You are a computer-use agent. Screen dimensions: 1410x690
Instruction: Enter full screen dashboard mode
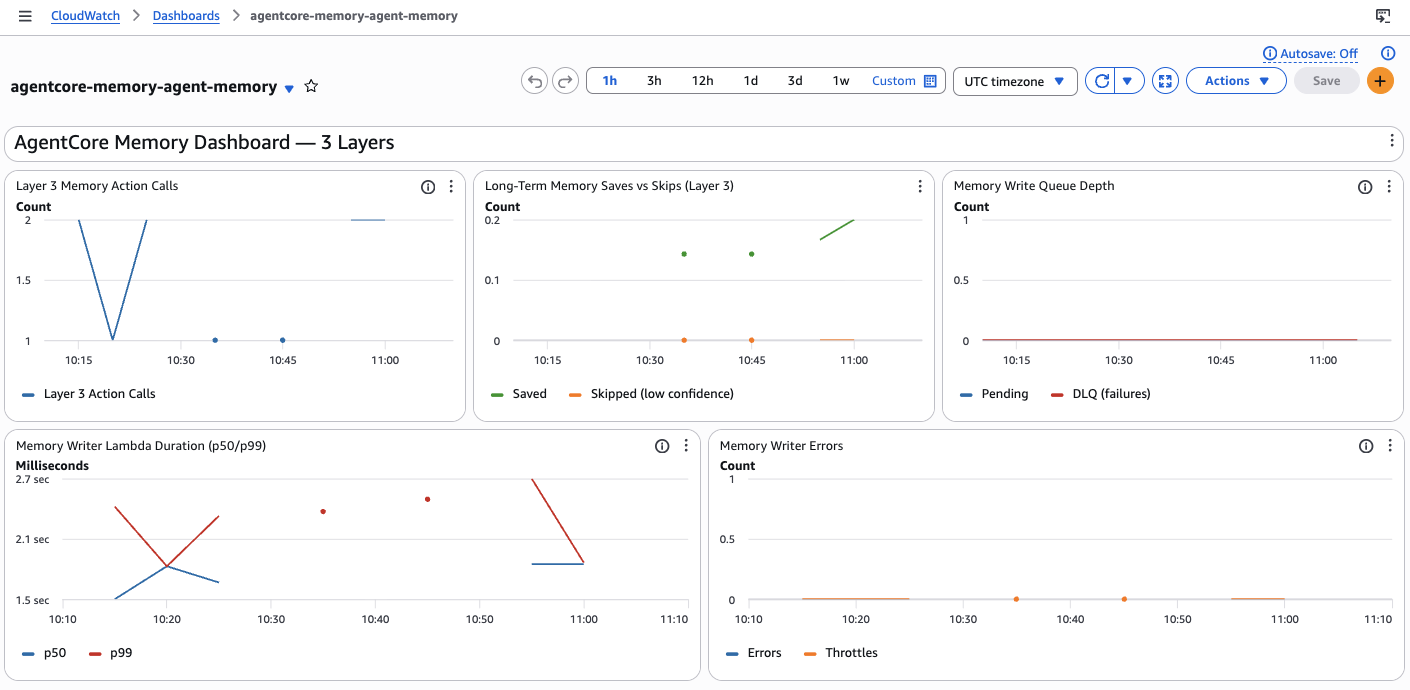click(1165, 81)
